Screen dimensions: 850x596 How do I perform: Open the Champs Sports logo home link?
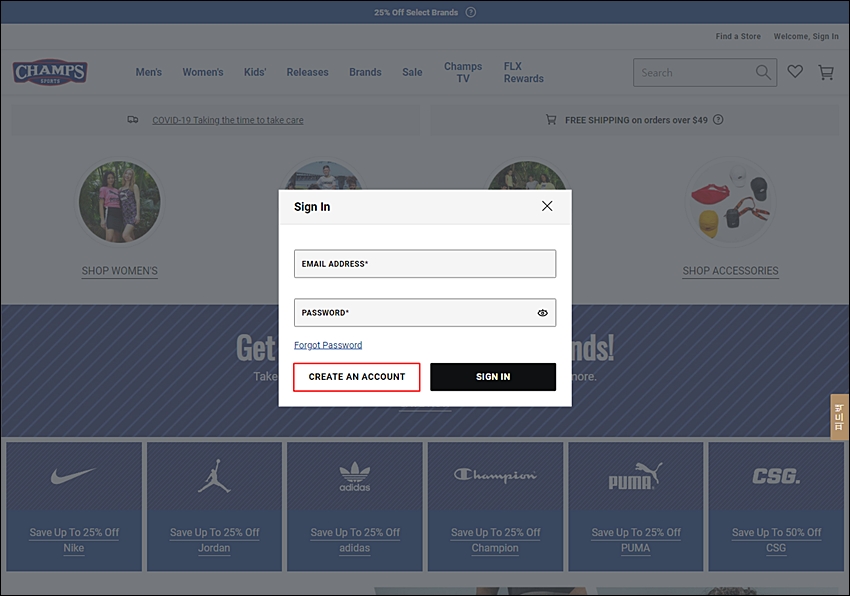(50, 72)
